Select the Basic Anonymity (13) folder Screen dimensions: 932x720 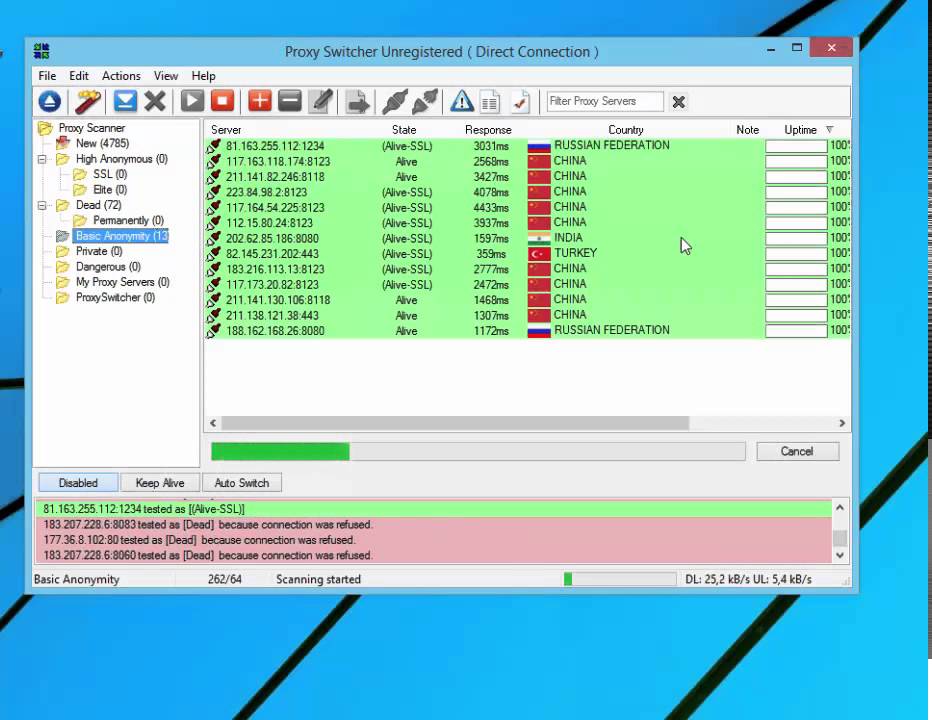[121, 236]
